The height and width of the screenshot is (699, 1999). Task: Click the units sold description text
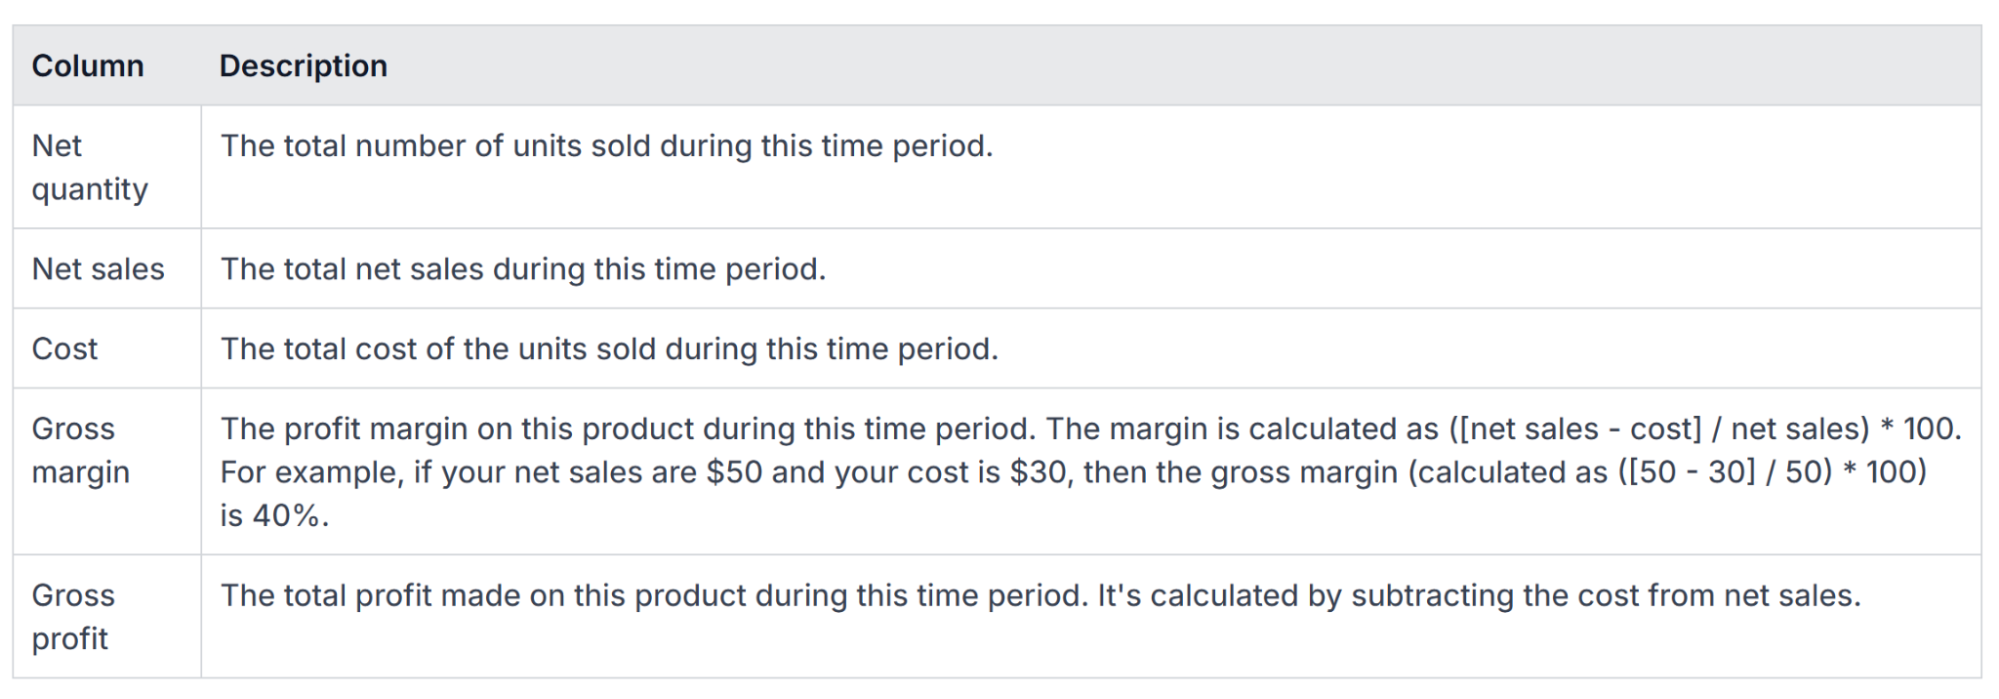click(606, 146)
